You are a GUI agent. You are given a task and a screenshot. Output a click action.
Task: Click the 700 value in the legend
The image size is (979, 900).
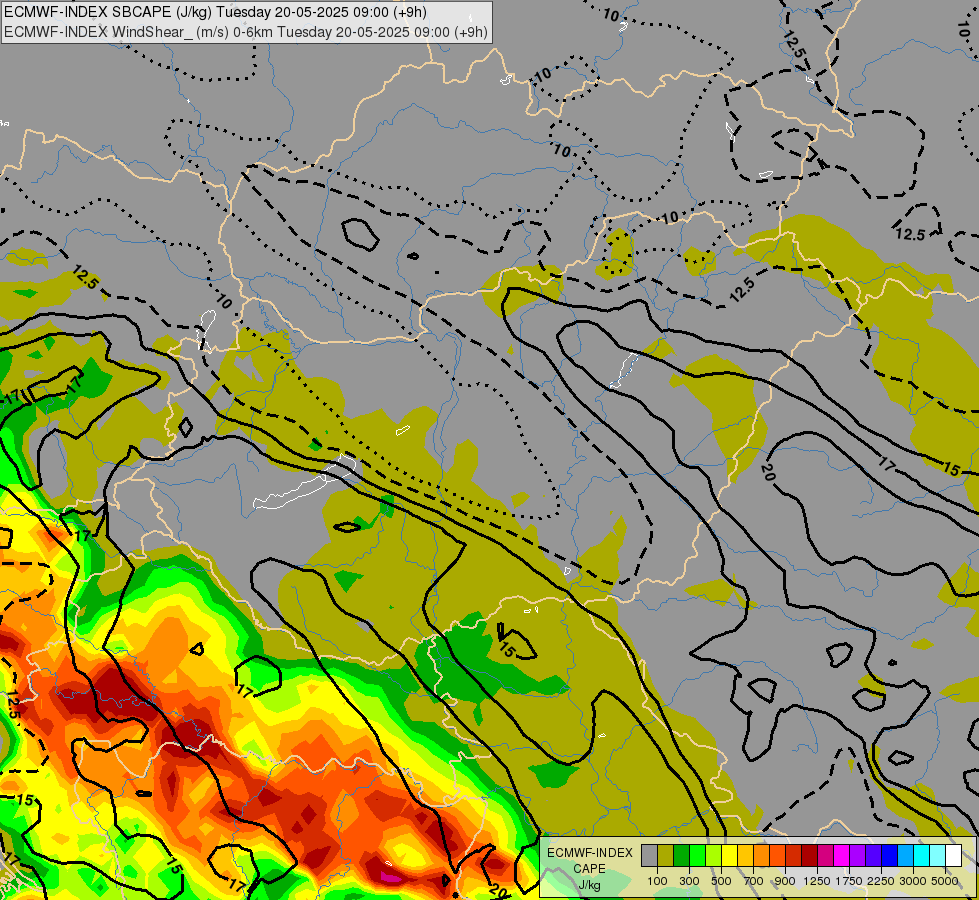(x=754, y=881)
